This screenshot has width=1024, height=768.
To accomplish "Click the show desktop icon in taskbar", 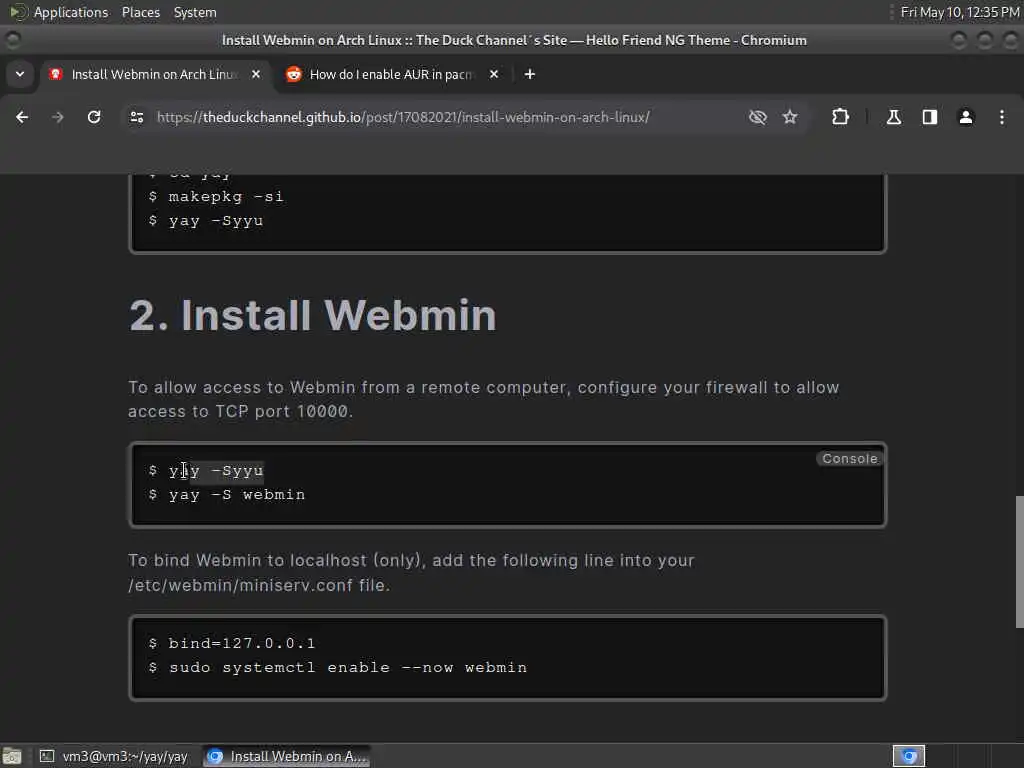I will point(12,756).
